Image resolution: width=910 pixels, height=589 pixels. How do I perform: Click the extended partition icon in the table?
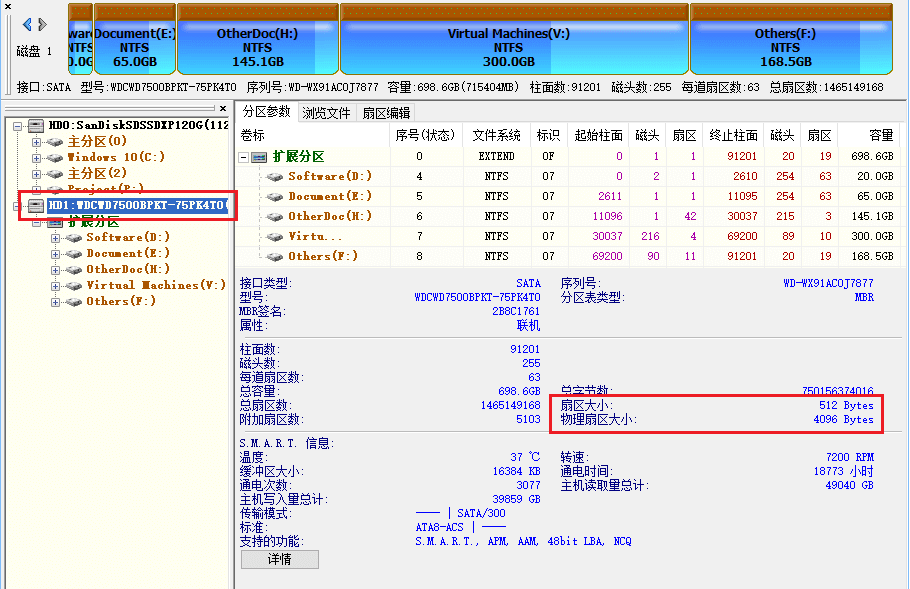click(x=260, y=156)
